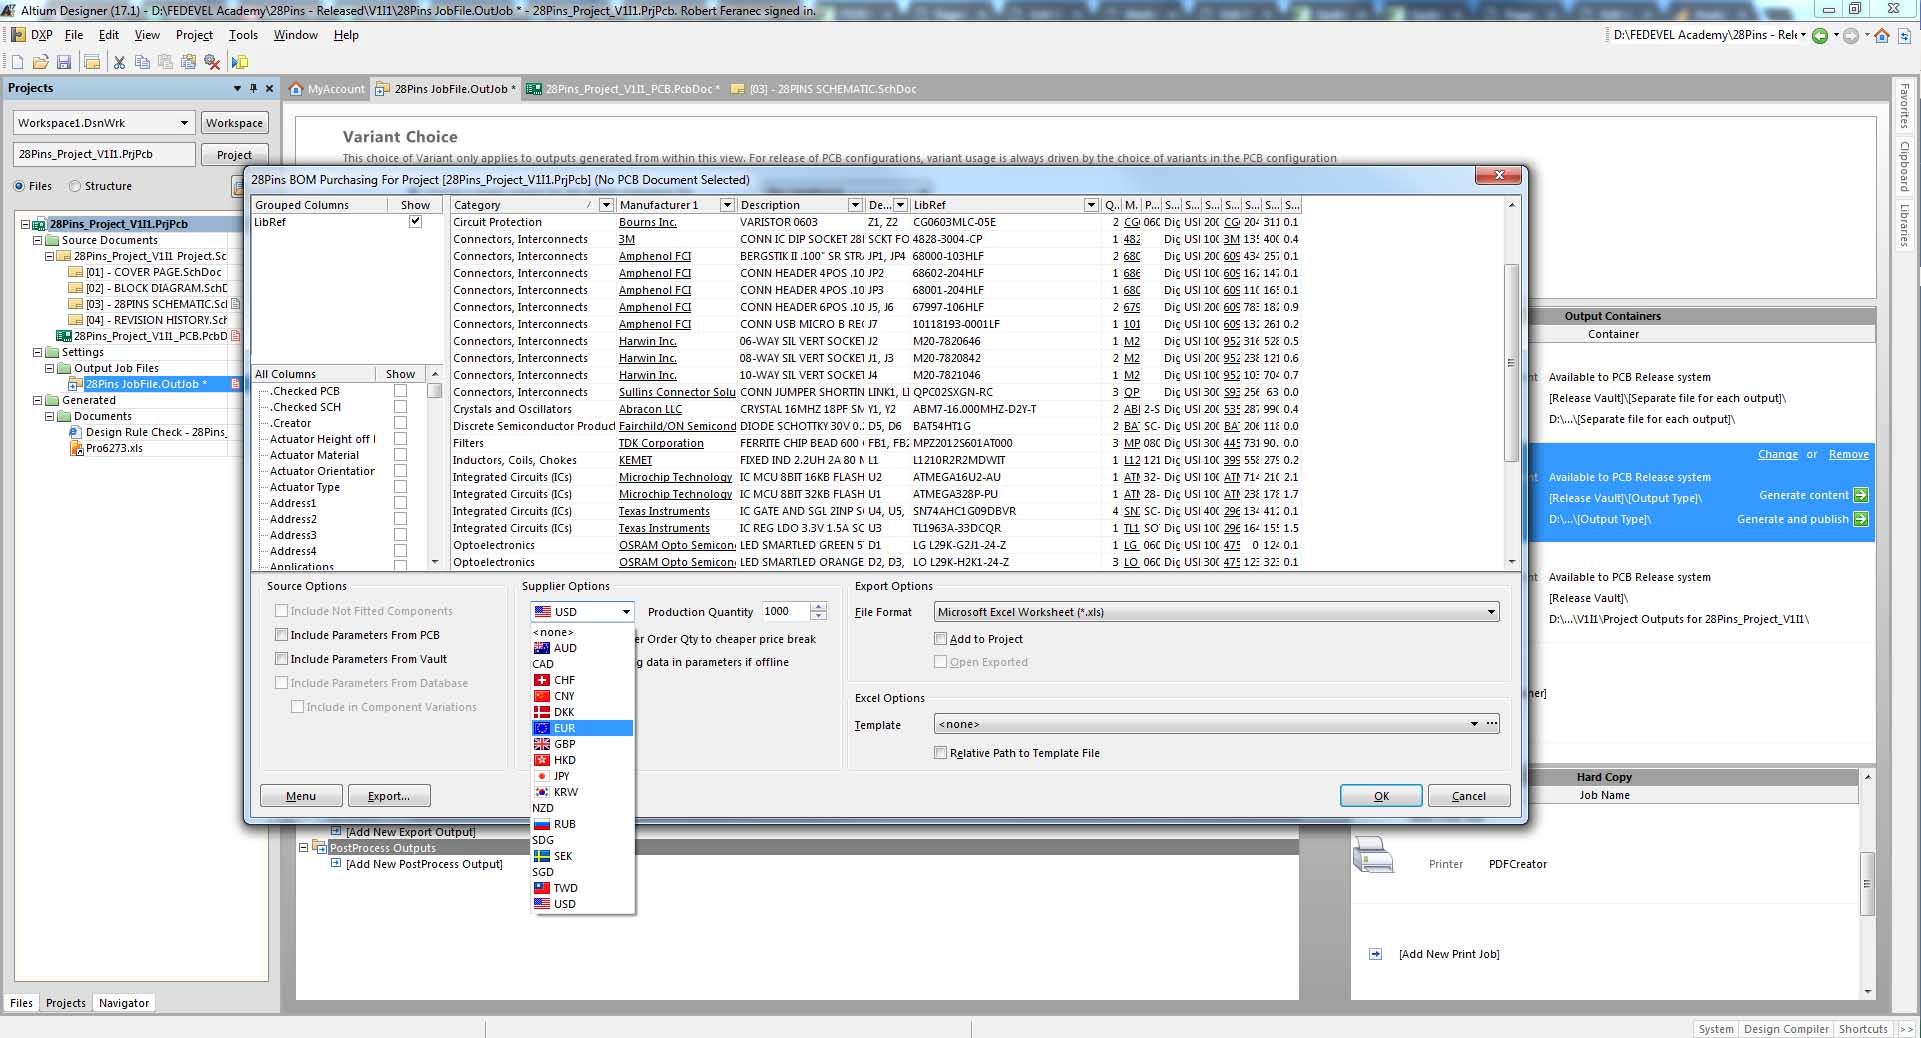Screen dimensions: 1921x1038
Task: Click the Export... button
Action: [x=388, y=796]
